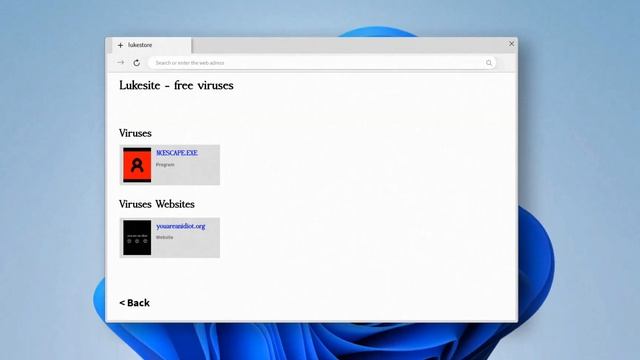The image size is (640, 360).
Task: Close the browser window with X
Action: (511, 44)
